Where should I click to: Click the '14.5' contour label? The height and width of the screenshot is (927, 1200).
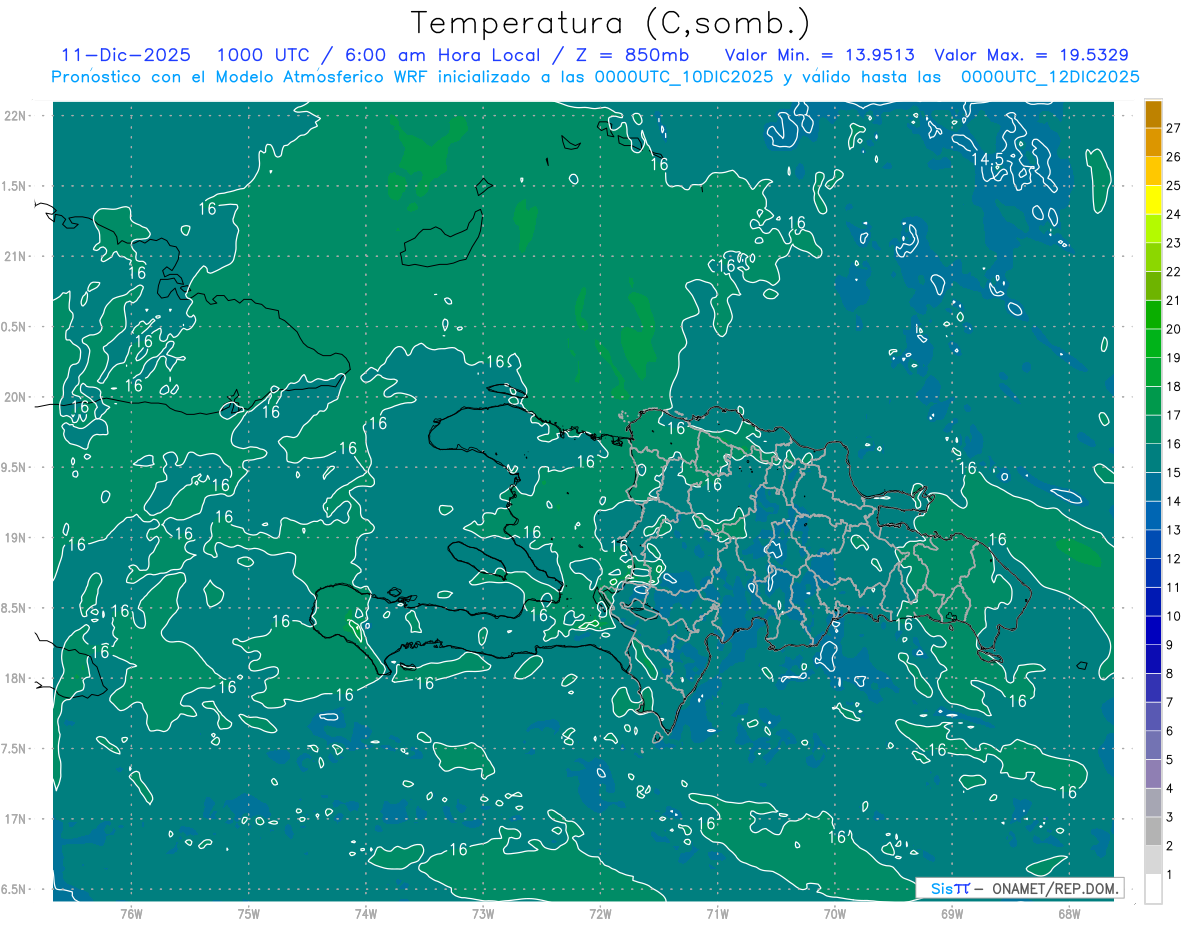pyautogui.click(x=989, y=159)
